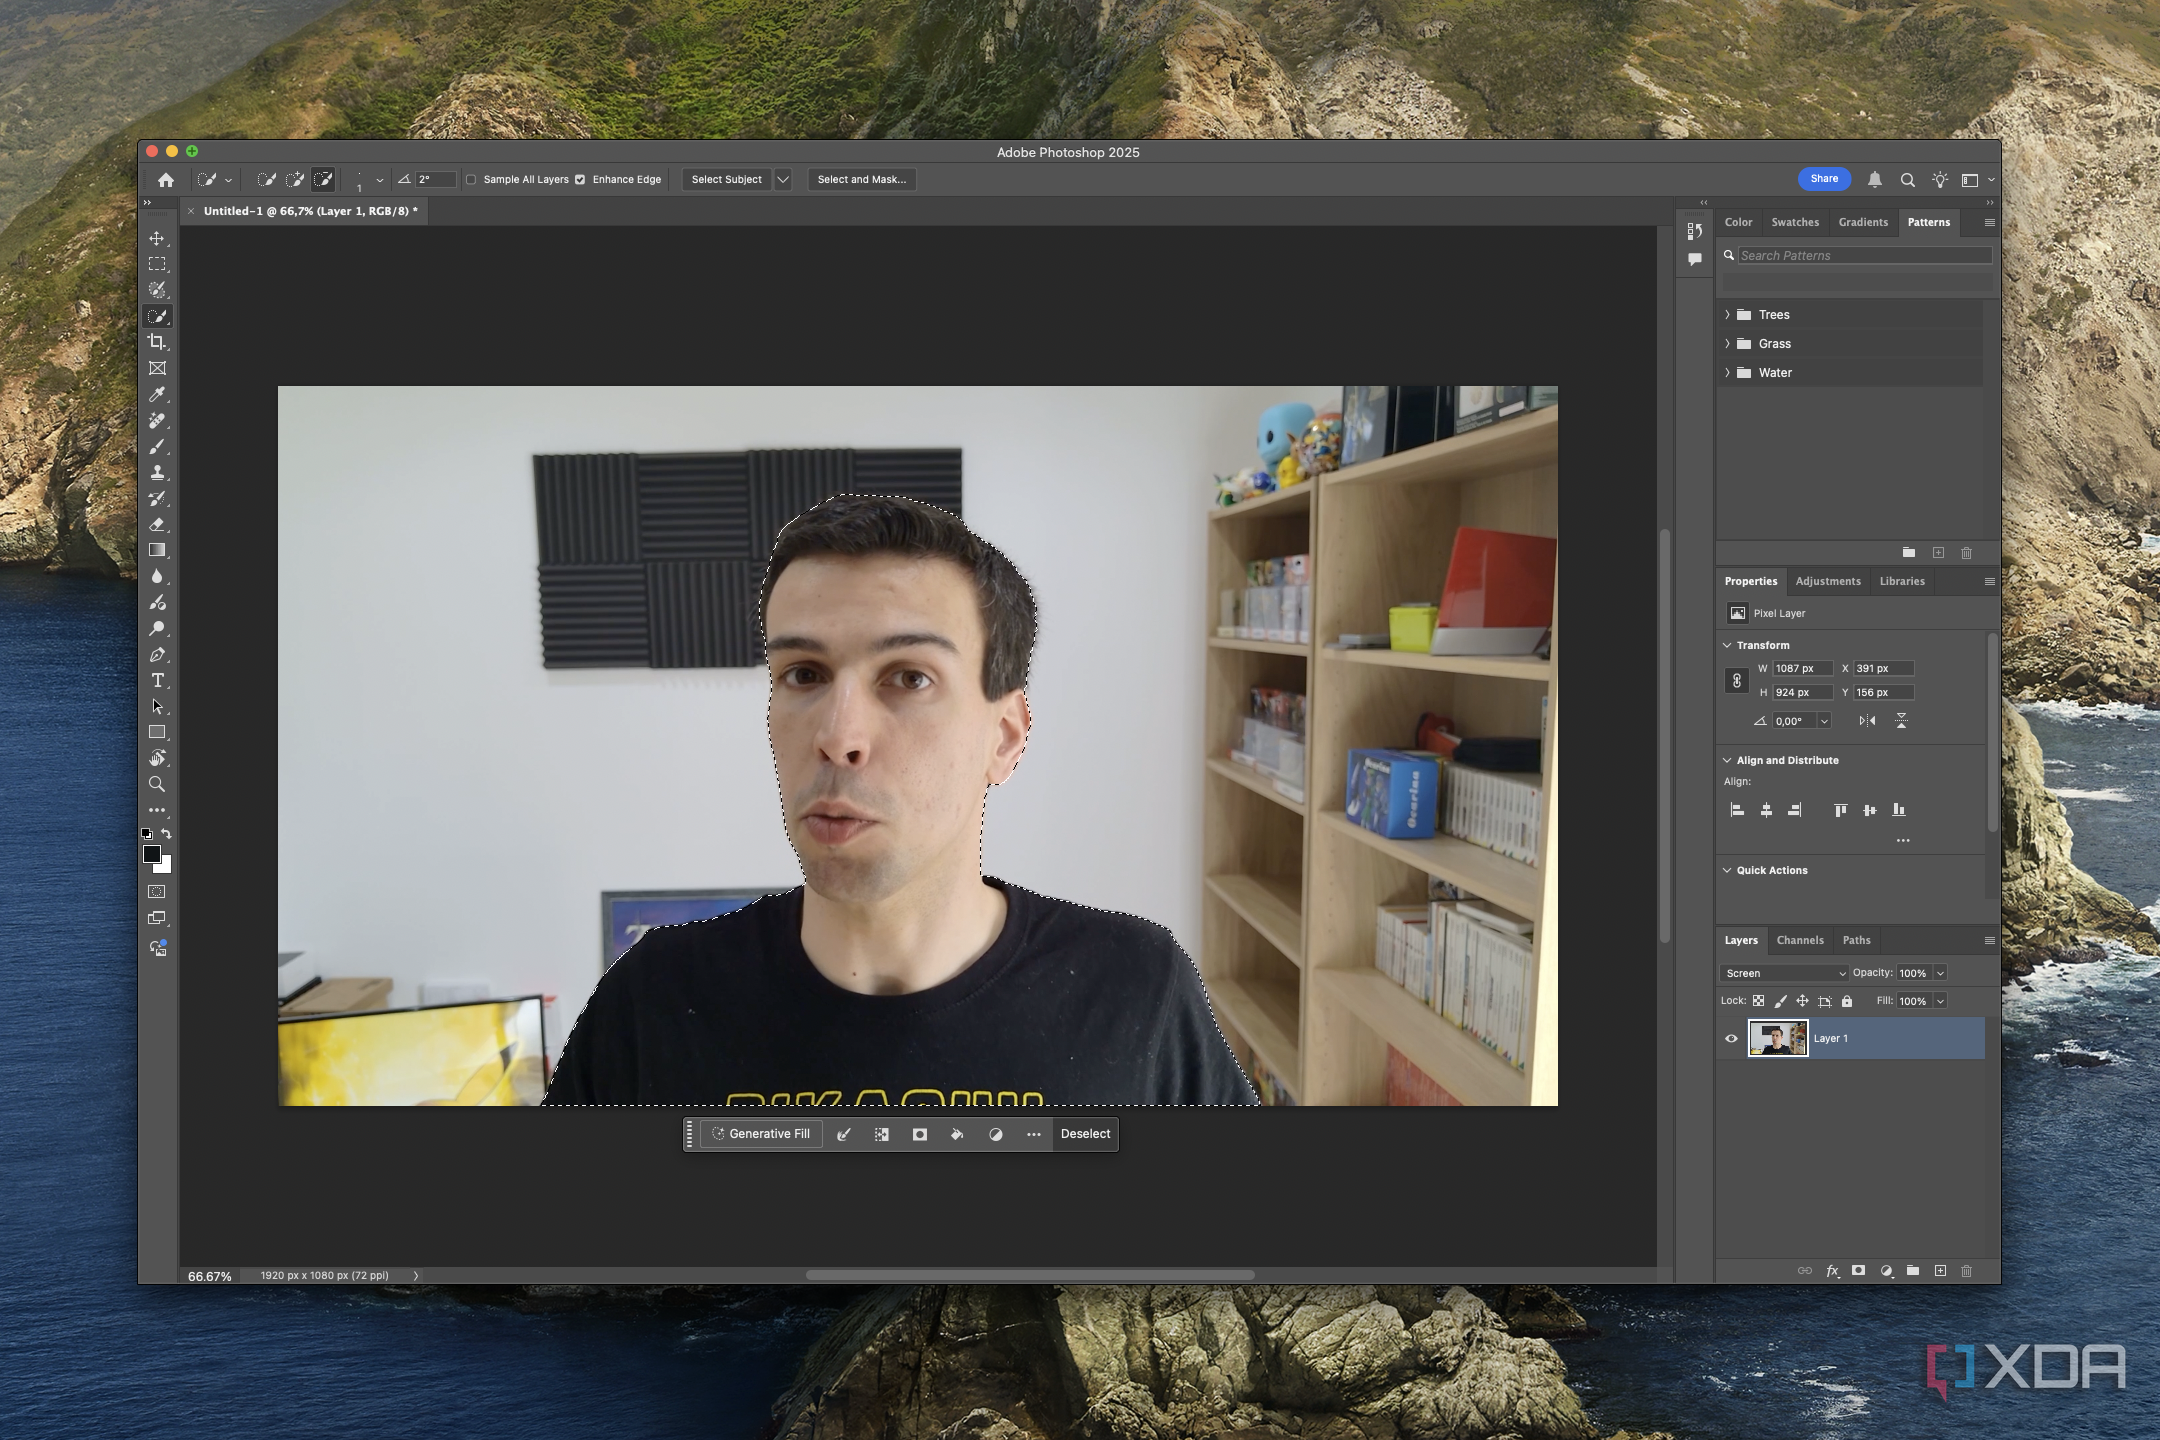Collapse the Transform section
Image resolution: width=2160 pixels, height=1440 pixels.
click(x=1727, y=645)
